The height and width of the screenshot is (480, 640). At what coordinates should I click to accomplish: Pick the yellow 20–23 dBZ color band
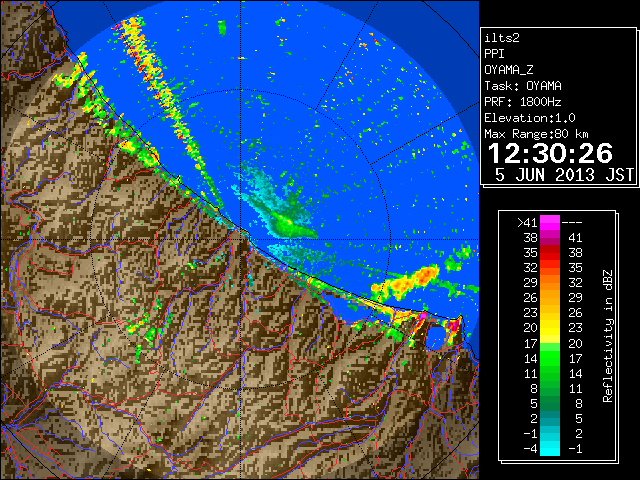click(x=550, y=328)
